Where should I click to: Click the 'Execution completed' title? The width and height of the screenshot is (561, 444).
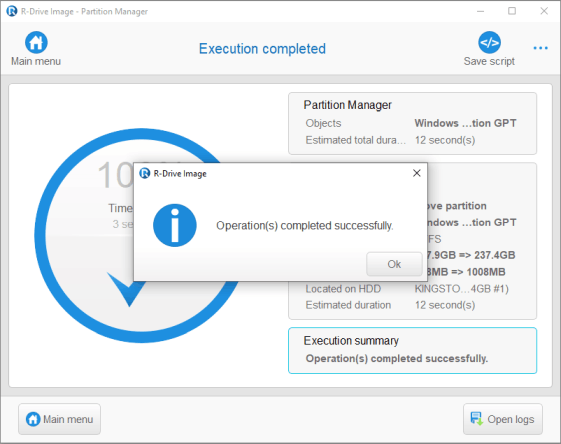coord(262,49)
